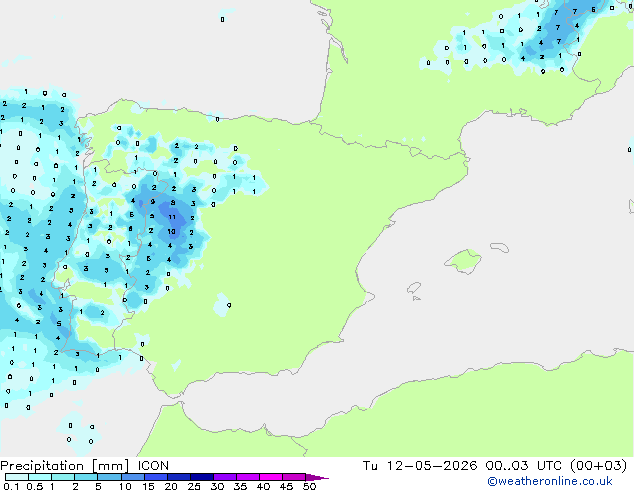Click the '25' legend scale label
The height and width of the screenshot is (490, 634).
coord(194,486)
